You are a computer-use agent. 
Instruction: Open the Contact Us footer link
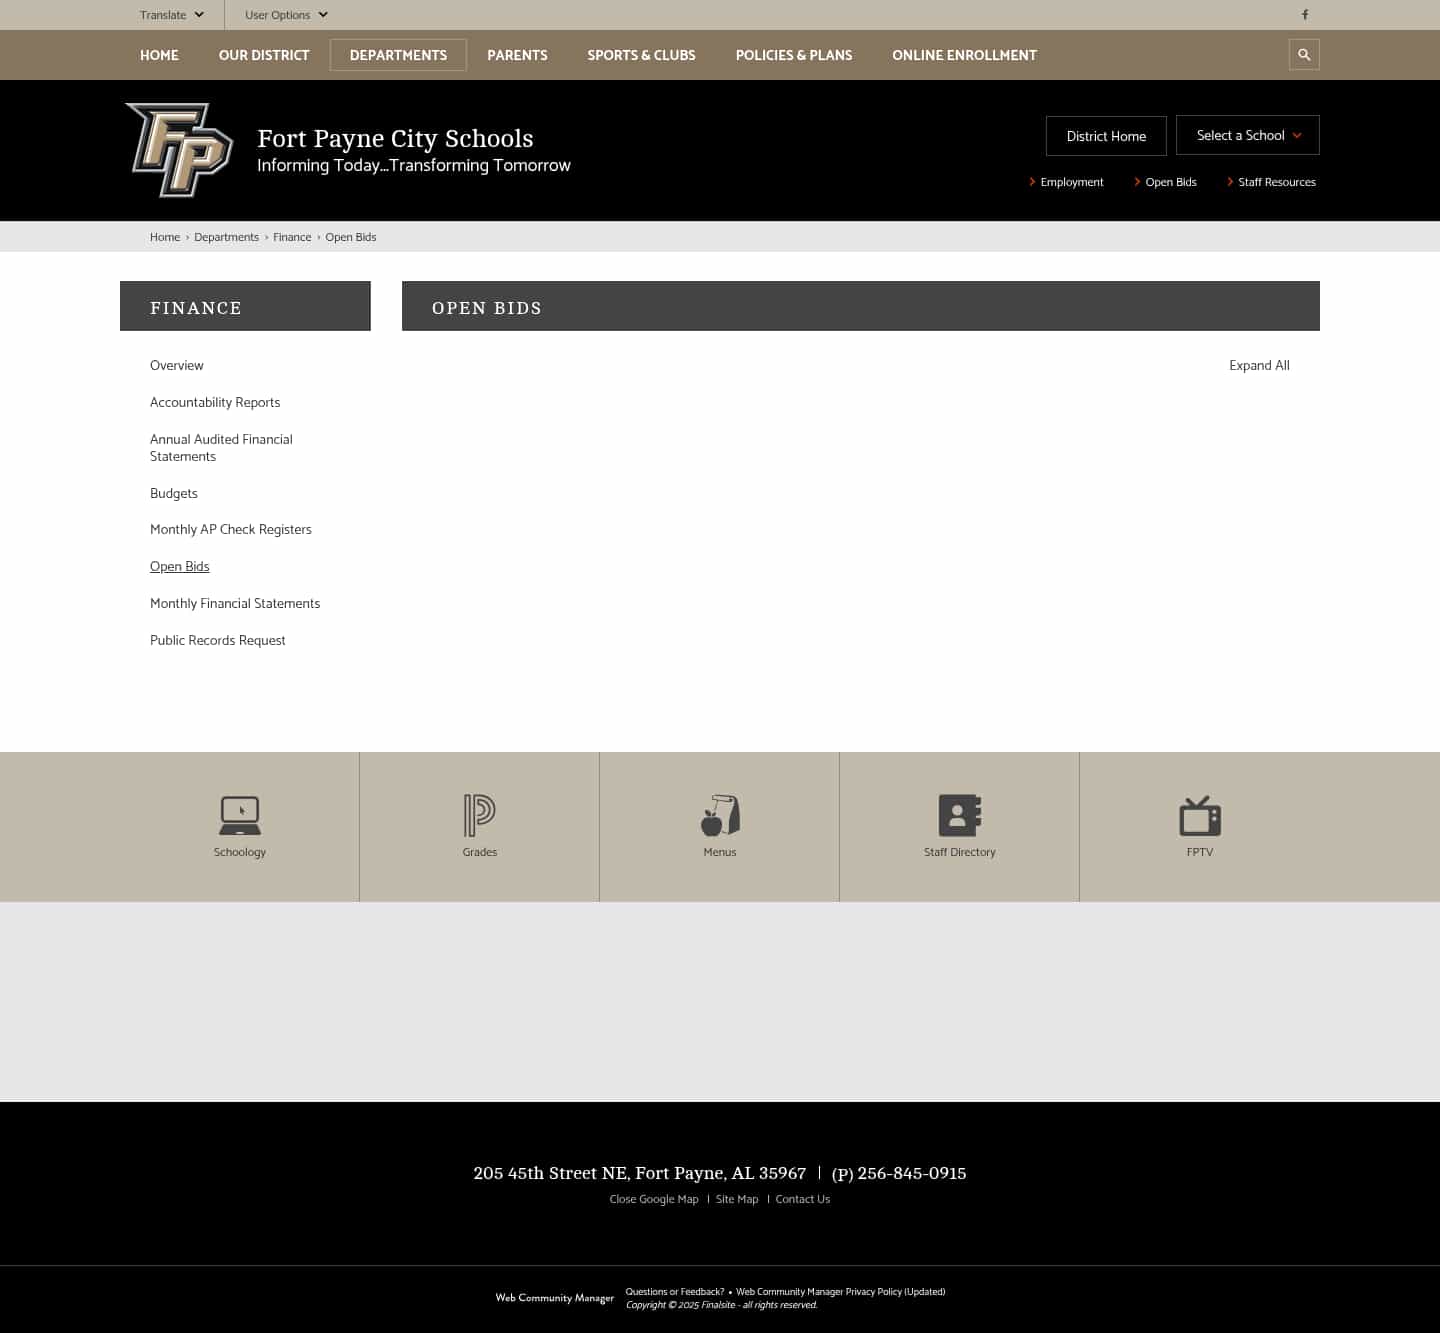pos(803,1199)
